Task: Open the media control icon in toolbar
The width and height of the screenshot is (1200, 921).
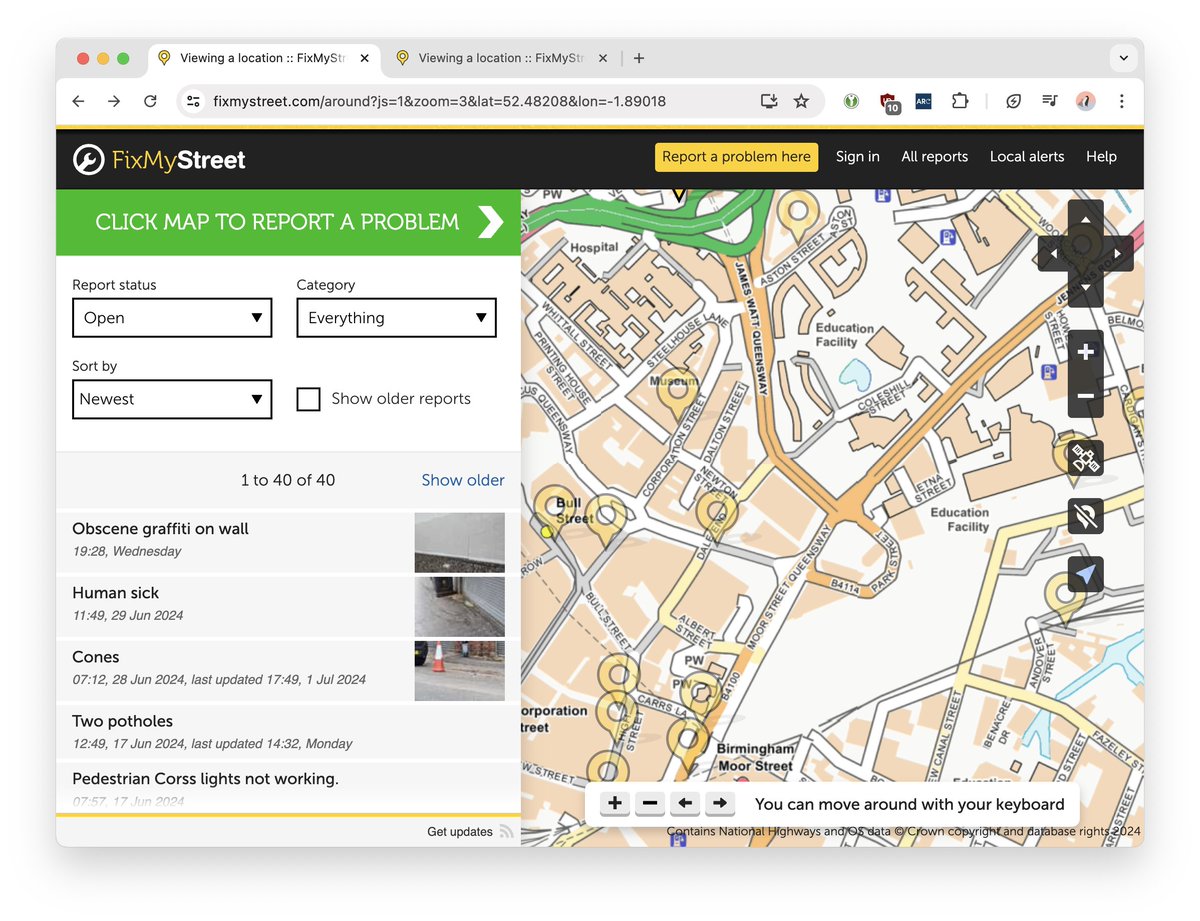Action: tap(1049, 101)
